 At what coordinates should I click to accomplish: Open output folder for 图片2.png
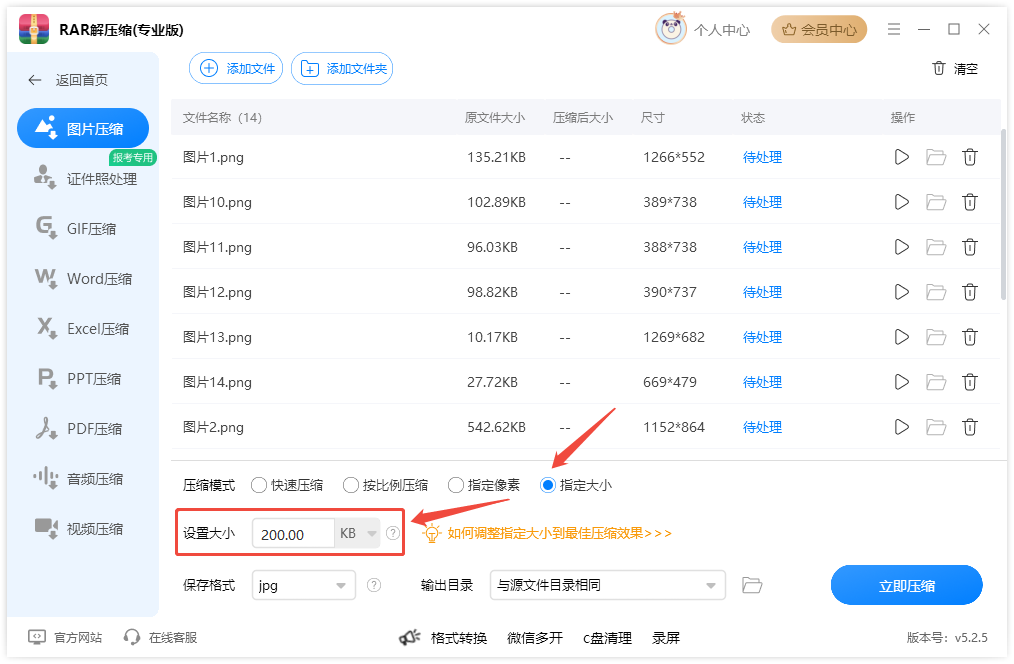click(936, 427)
